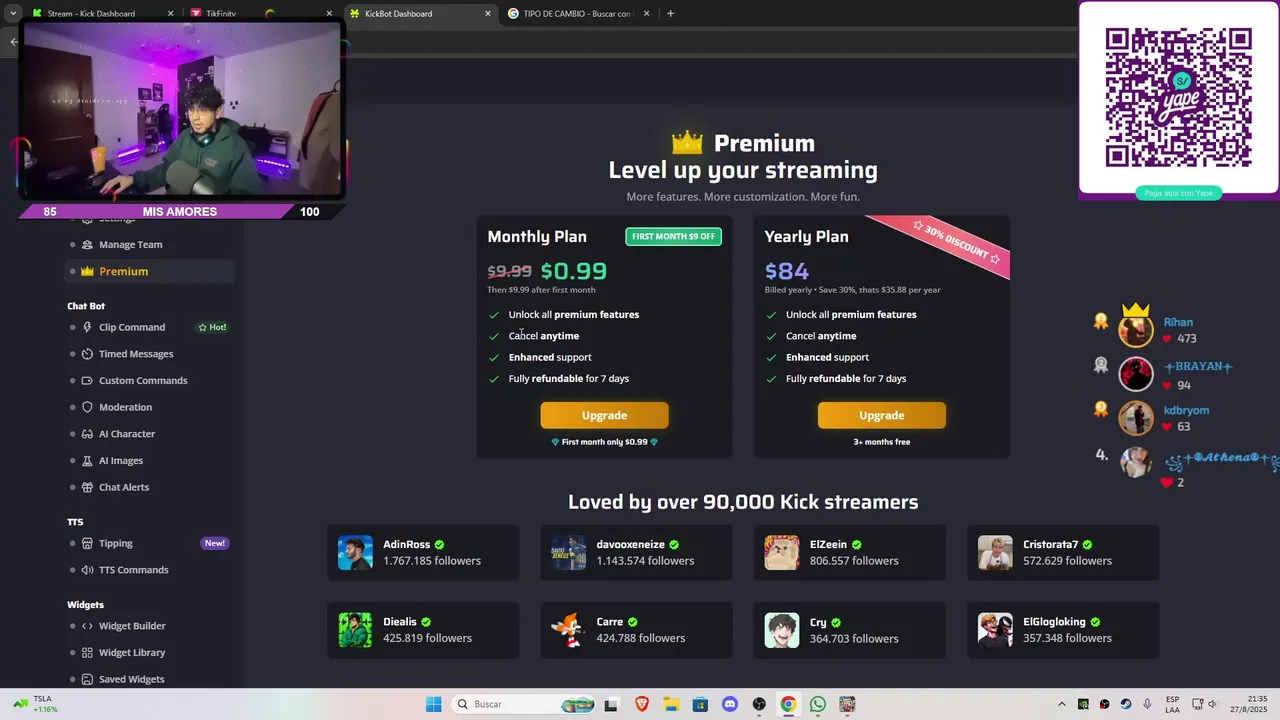Click 'Then $9.99 after first month' text
1280x720 pixels.
(x=541, y=290)
